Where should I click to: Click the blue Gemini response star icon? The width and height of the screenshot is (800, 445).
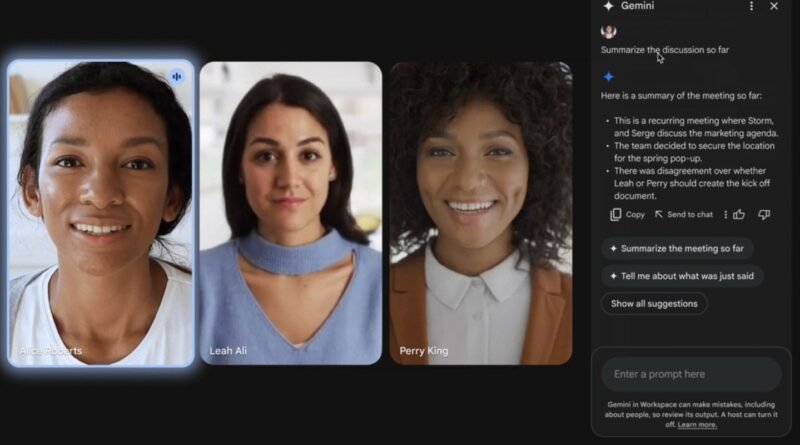[x=608, y=77]
